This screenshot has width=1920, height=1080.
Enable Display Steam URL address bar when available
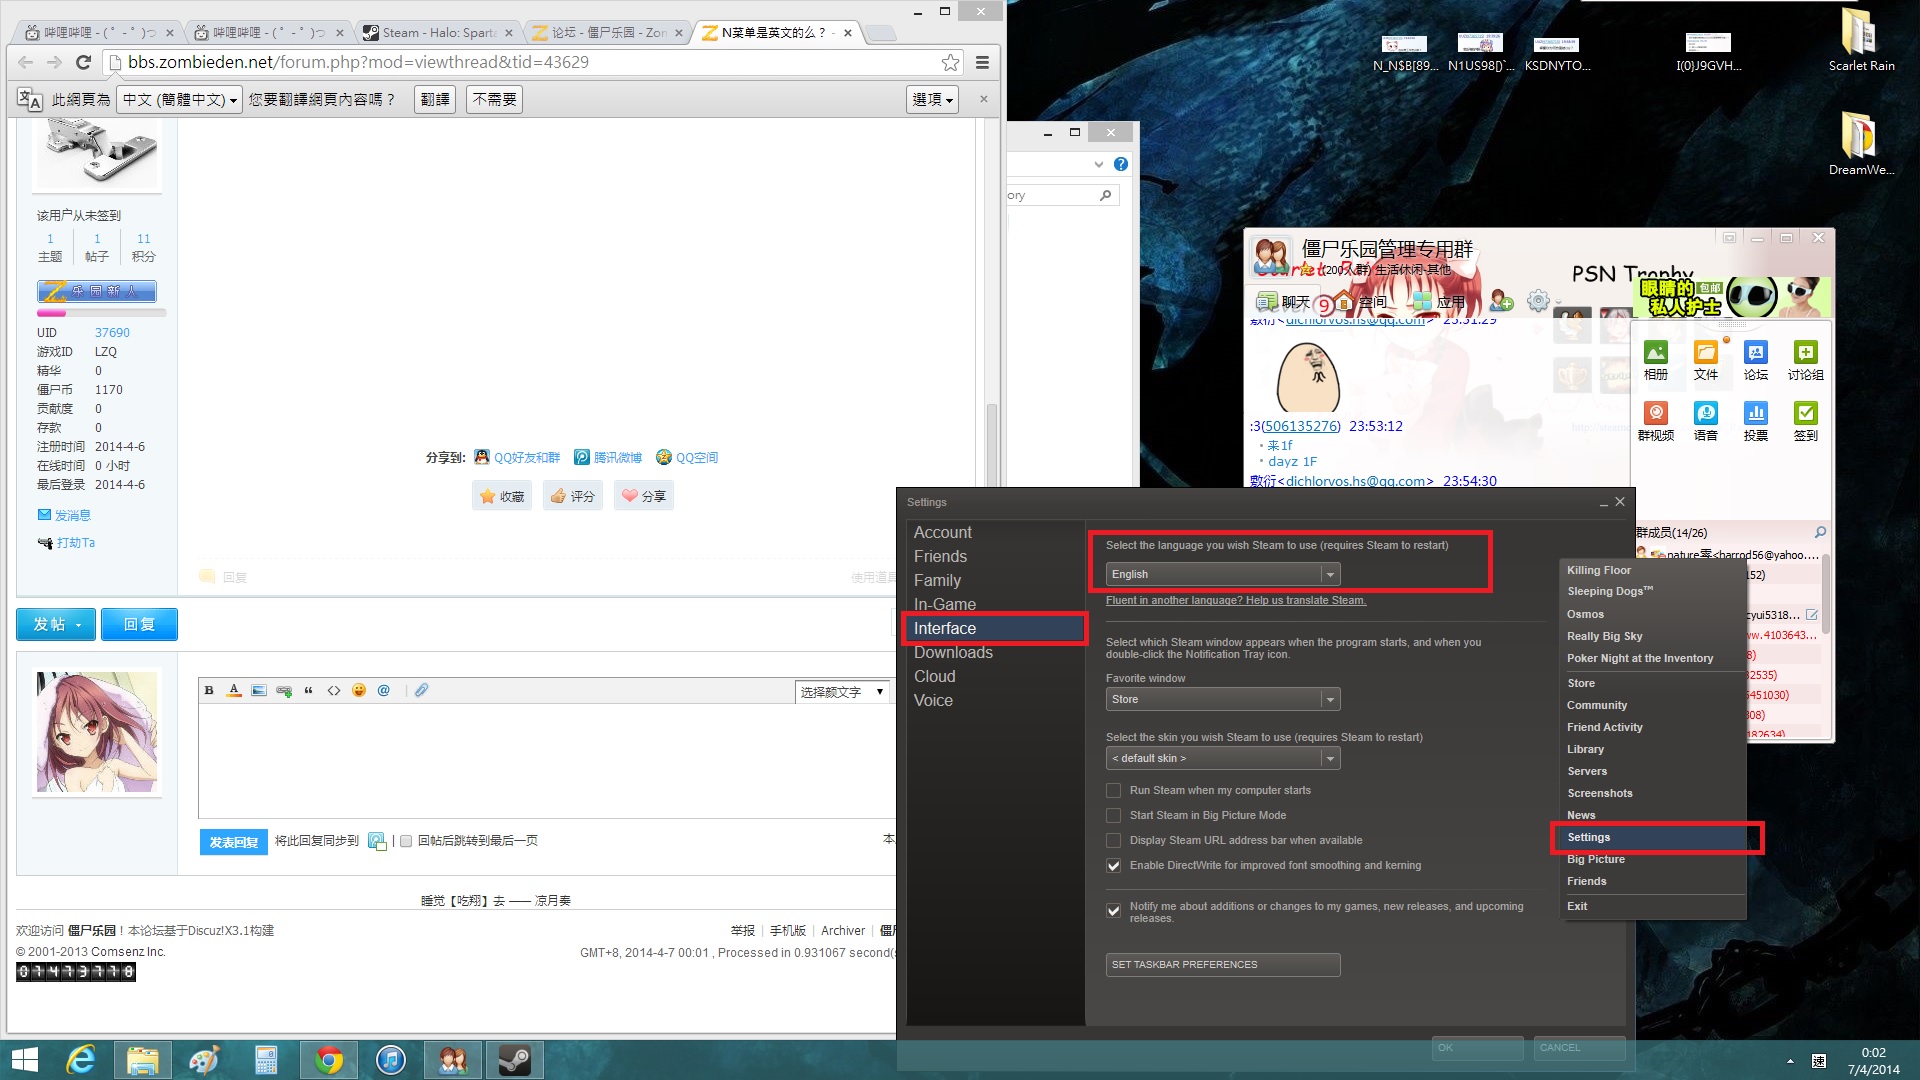point(1113,840)
